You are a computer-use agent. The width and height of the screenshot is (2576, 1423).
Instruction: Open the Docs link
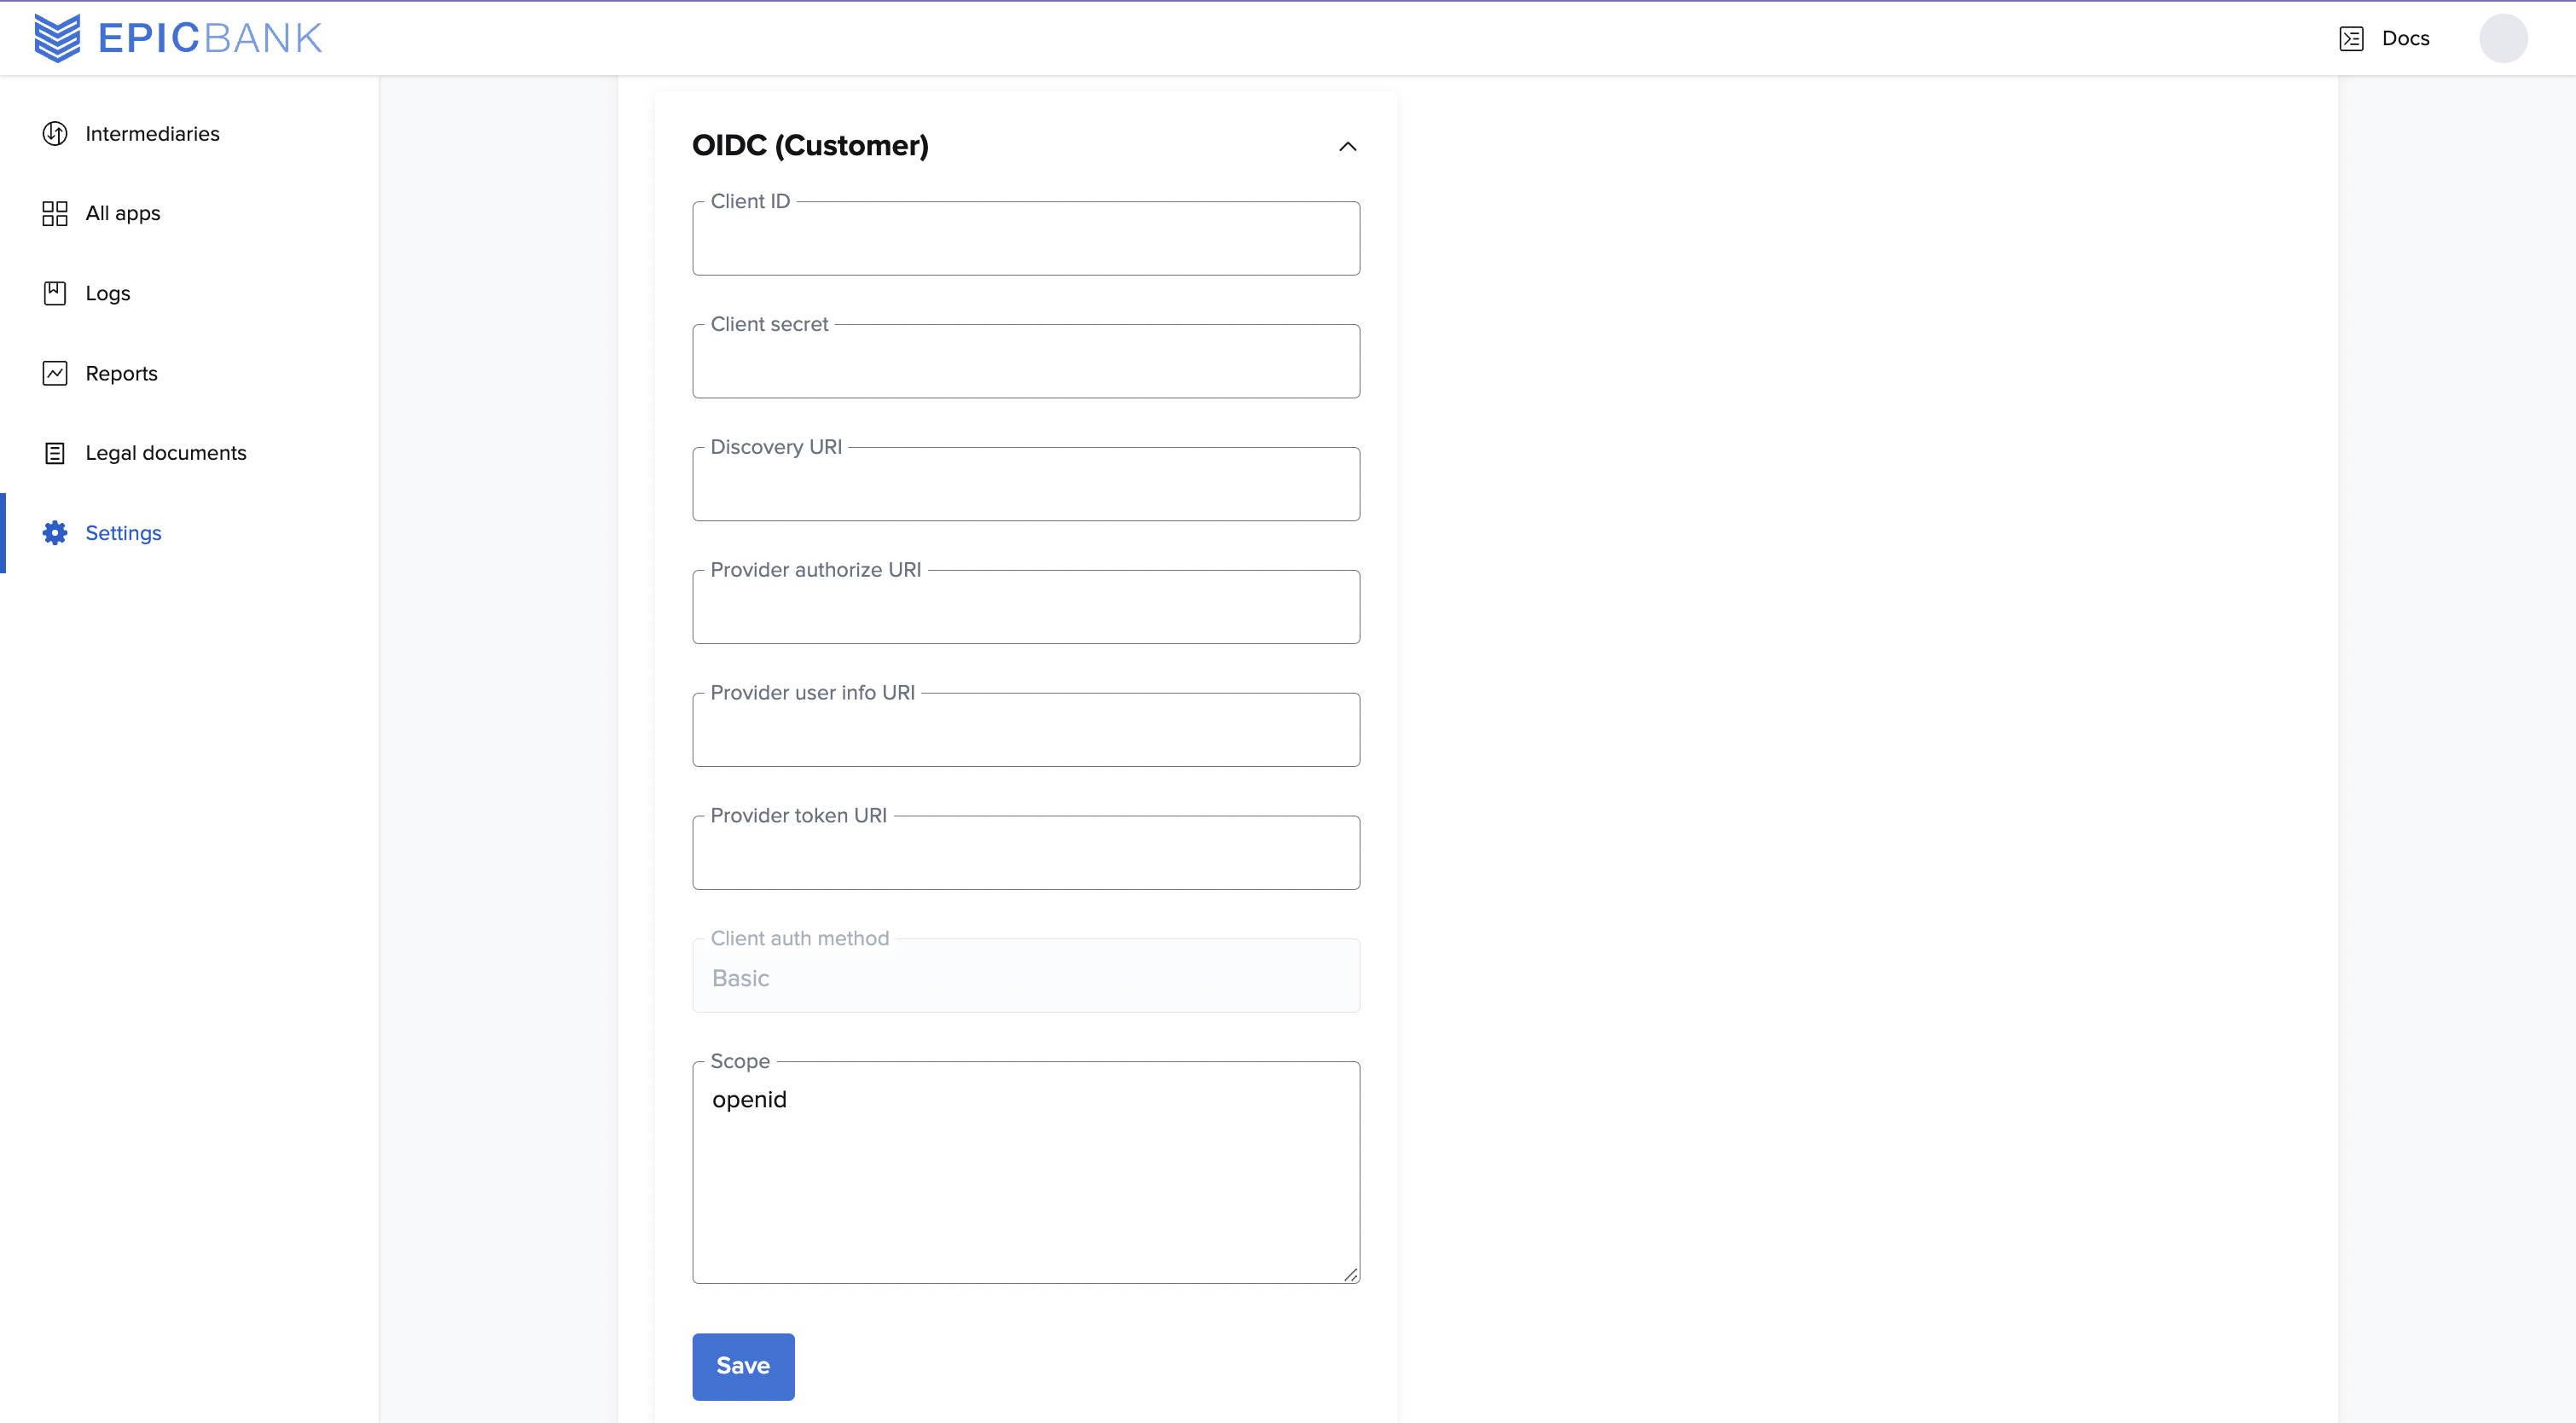point(2404,38)
